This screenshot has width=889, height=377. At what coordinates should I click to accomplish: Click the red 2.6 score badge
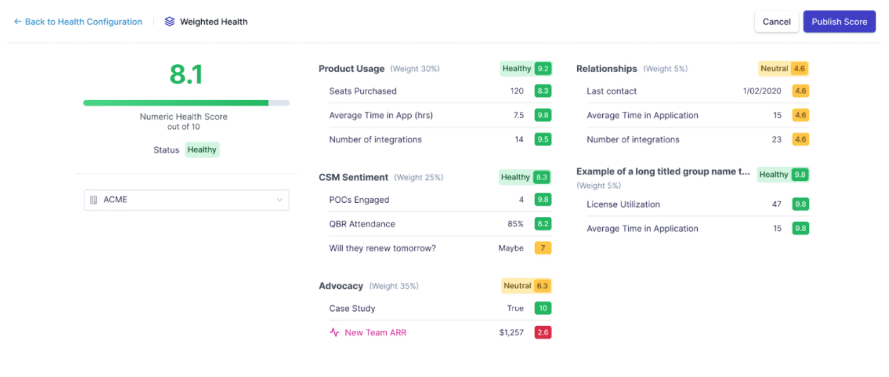[543, 333]
